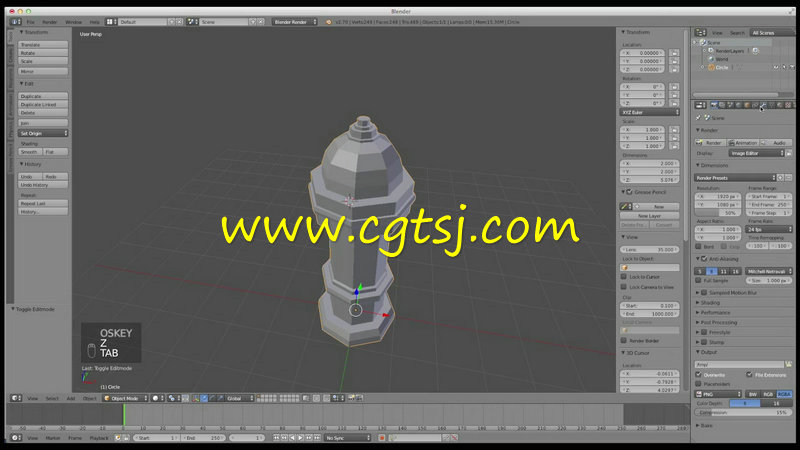Toggle the Overwrite checkbox
The width and height of the screenshot is (800, 450).
click(698, 375)
